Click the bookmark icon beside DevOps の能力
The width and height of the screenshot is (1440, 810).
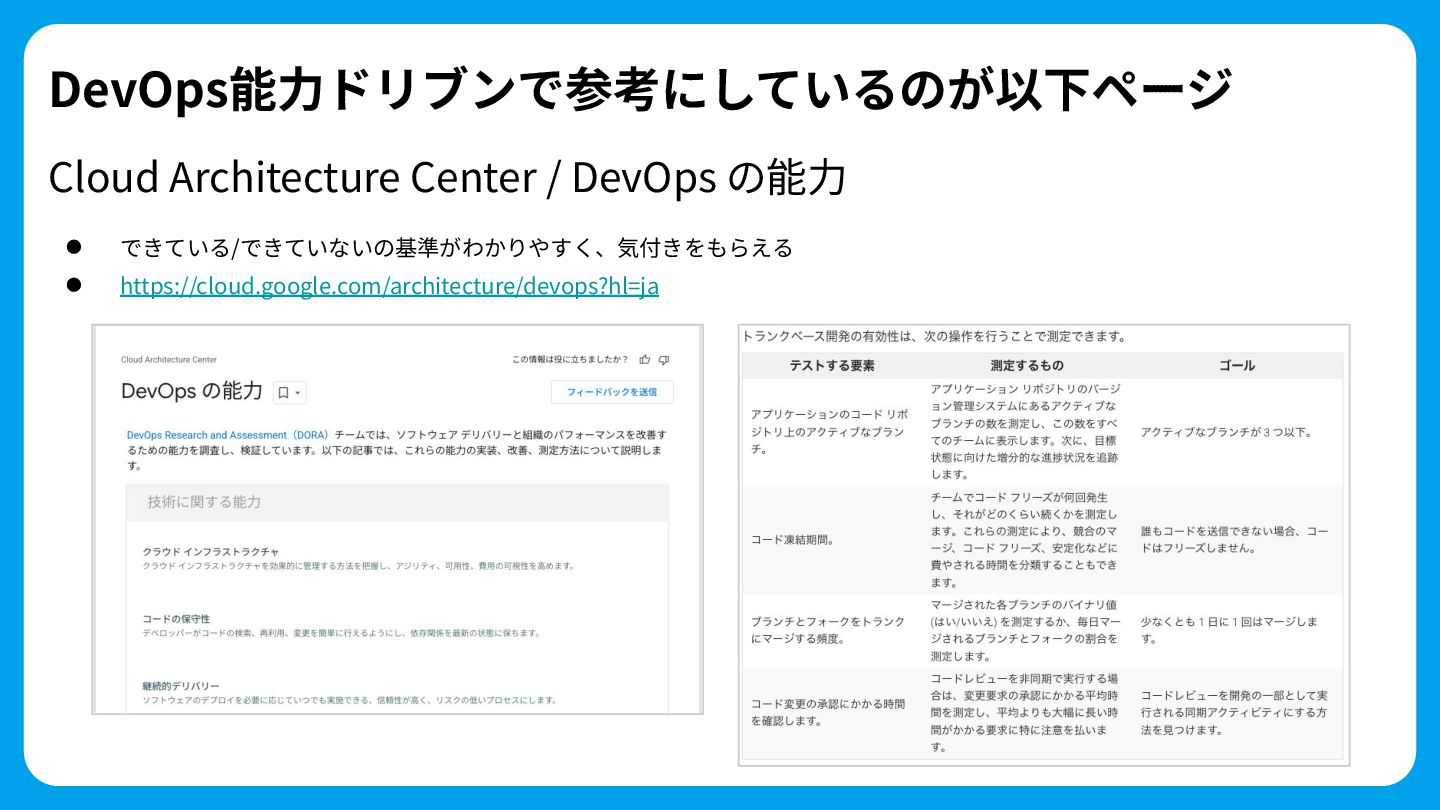coord(283,393)
